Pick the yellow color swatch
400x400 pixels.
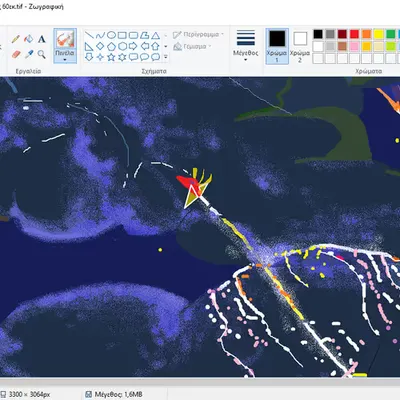coord(378,34)
